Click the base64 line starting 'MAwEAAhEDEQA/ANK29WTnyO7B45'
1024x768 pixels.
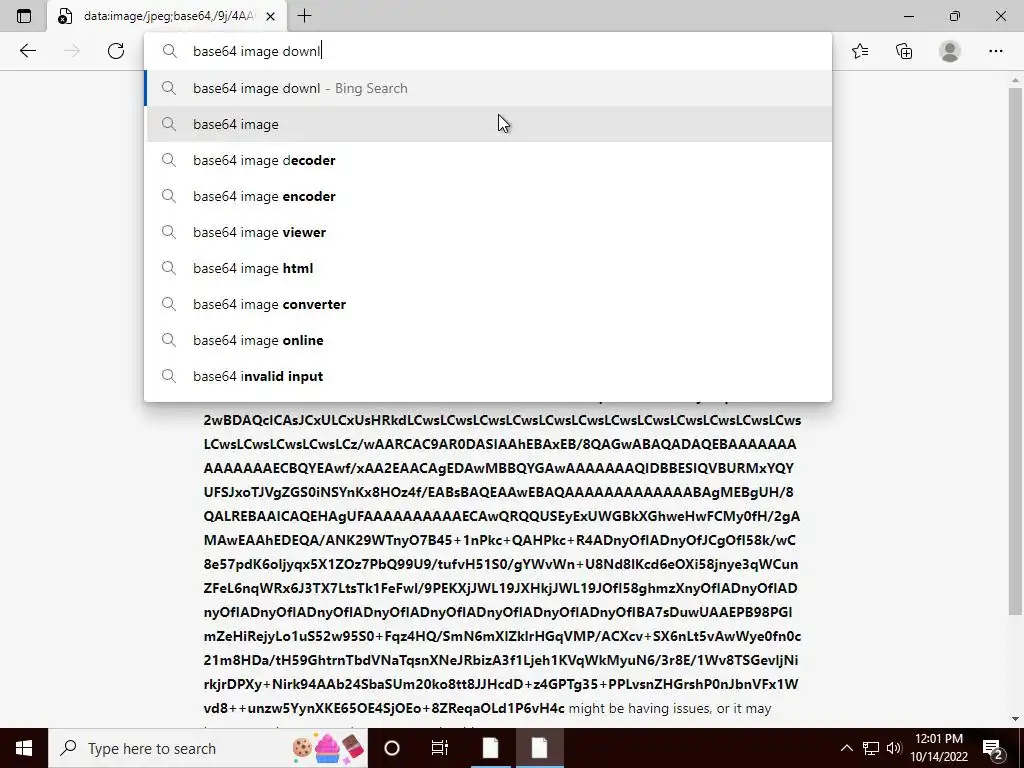pos(500,540)
